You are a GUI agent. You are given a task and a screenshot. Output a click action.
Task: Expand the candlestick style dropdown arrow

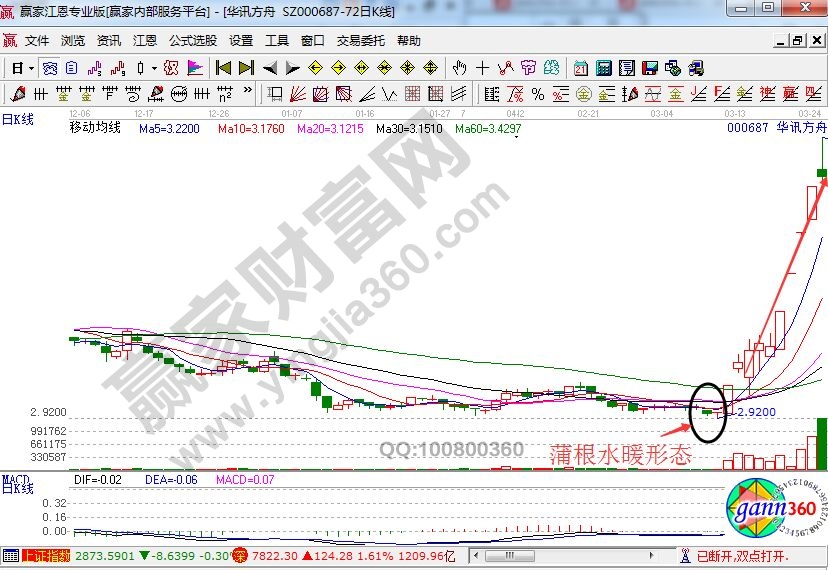[152, 68]
